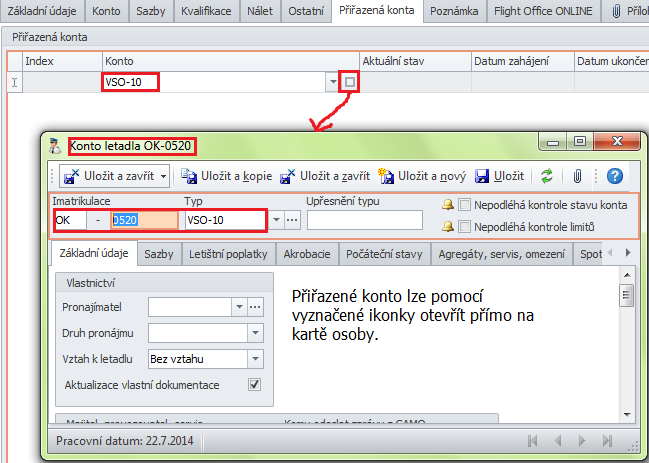Click Uložit a nový toolbar icon
The width and height of the screenshot is (649, 463).
[387, 176]
